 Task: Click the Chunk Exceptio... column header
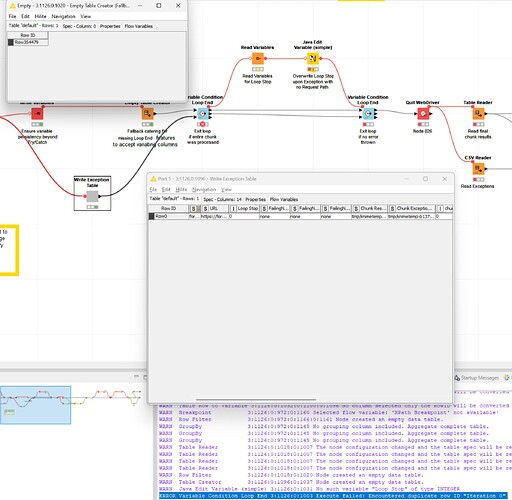coord(412,208)
